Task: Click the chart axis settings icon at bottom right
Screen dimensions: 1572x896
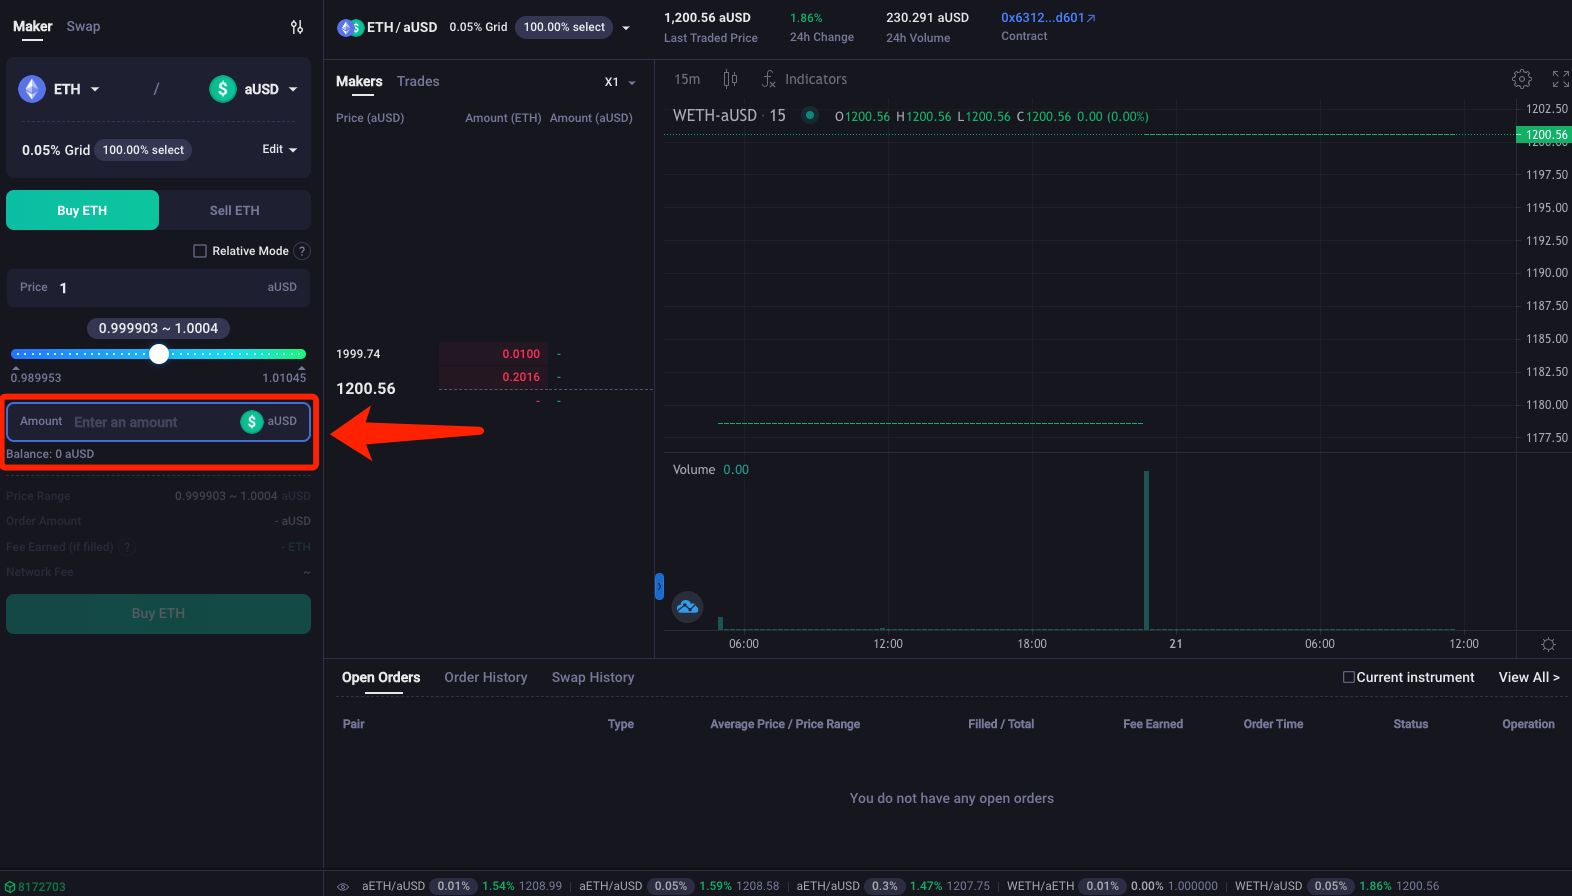Action: click(x=1548, y=644)
